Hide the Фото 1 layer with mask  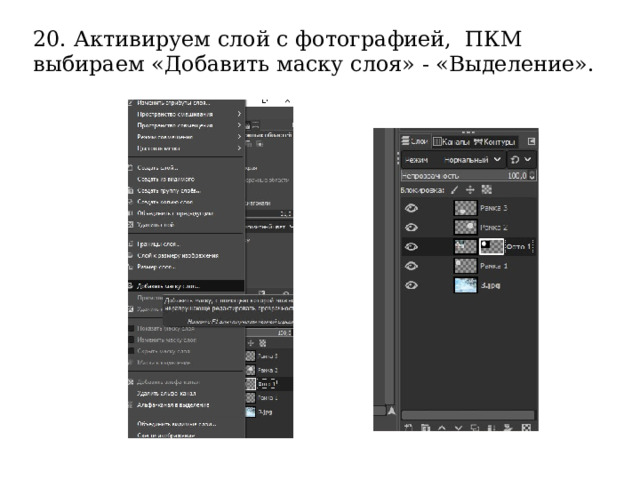tap(411, 247)
